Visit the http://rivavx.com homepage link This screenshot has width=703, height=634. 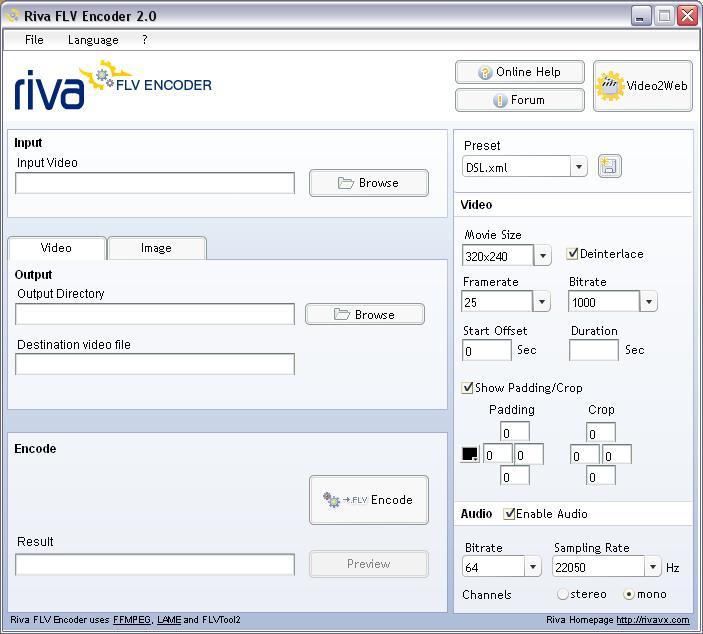tap(653, 620)
